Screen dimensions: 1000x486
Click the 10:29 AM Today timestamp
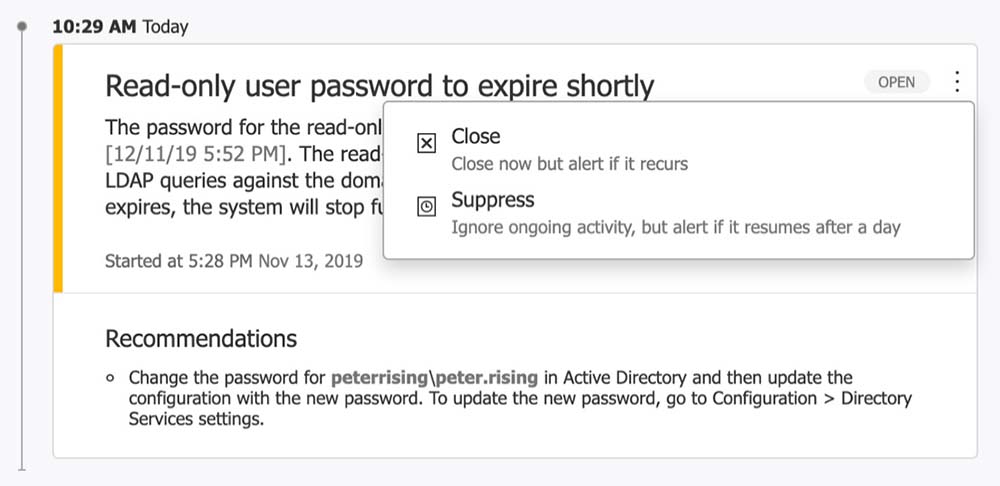point(120,27)
